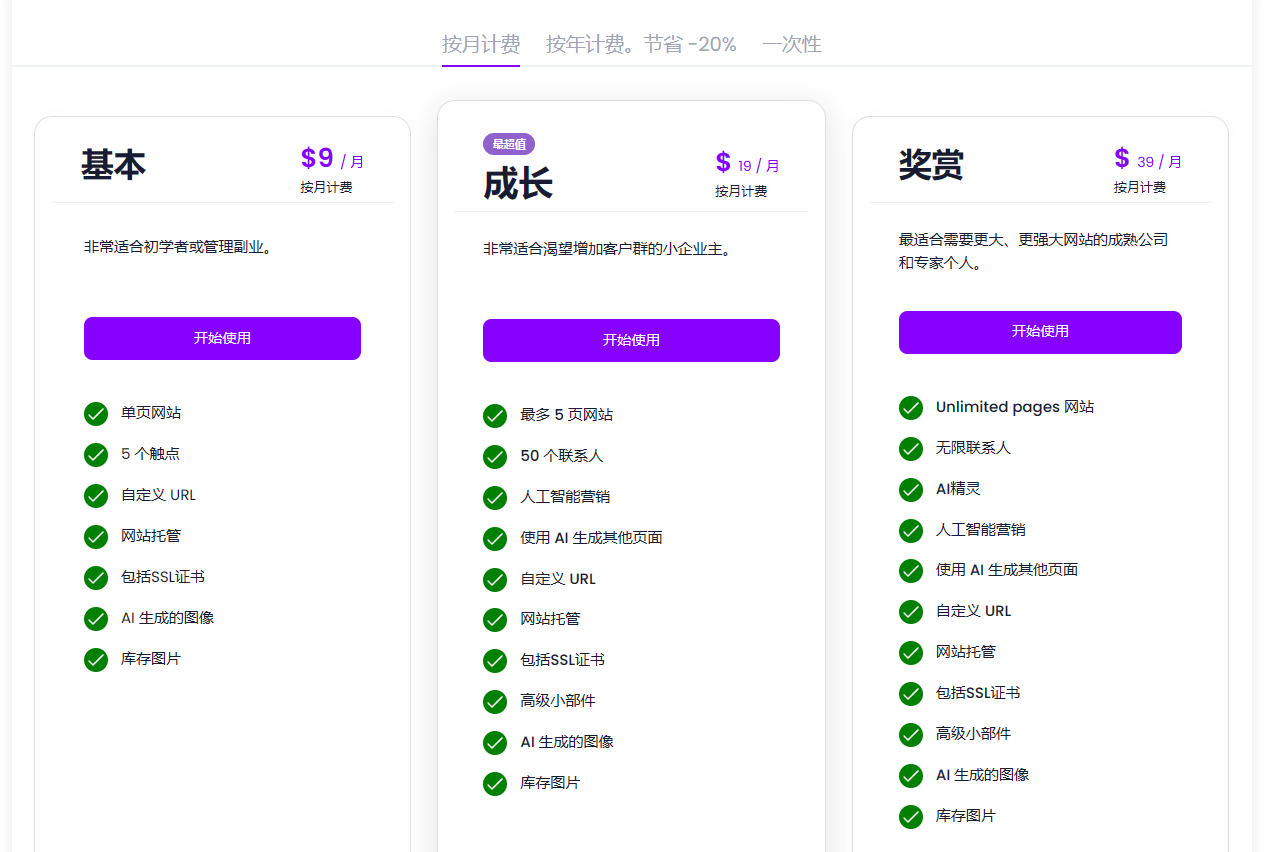Click the 奖赏 plan heading

931,165
